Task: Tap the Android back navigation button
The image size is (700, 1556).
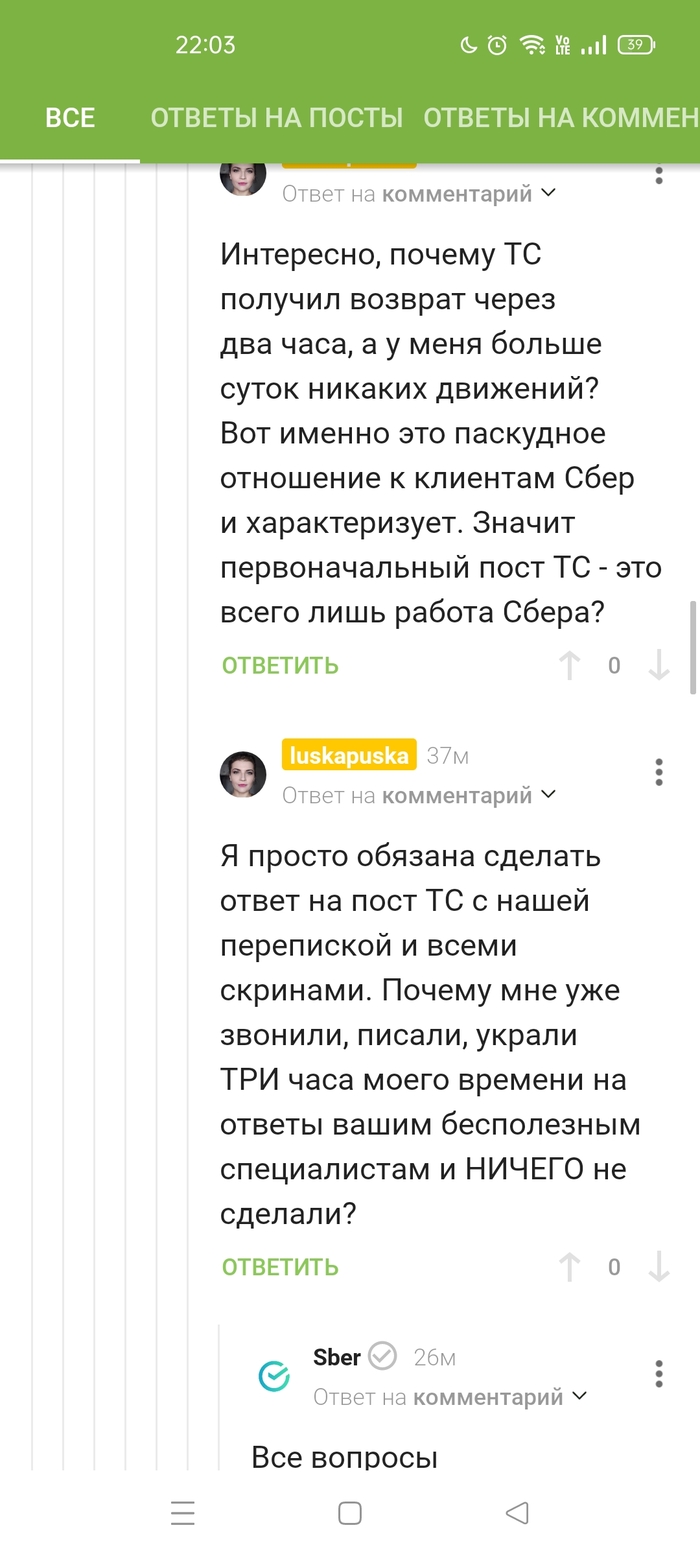Action: point(517,1513)
